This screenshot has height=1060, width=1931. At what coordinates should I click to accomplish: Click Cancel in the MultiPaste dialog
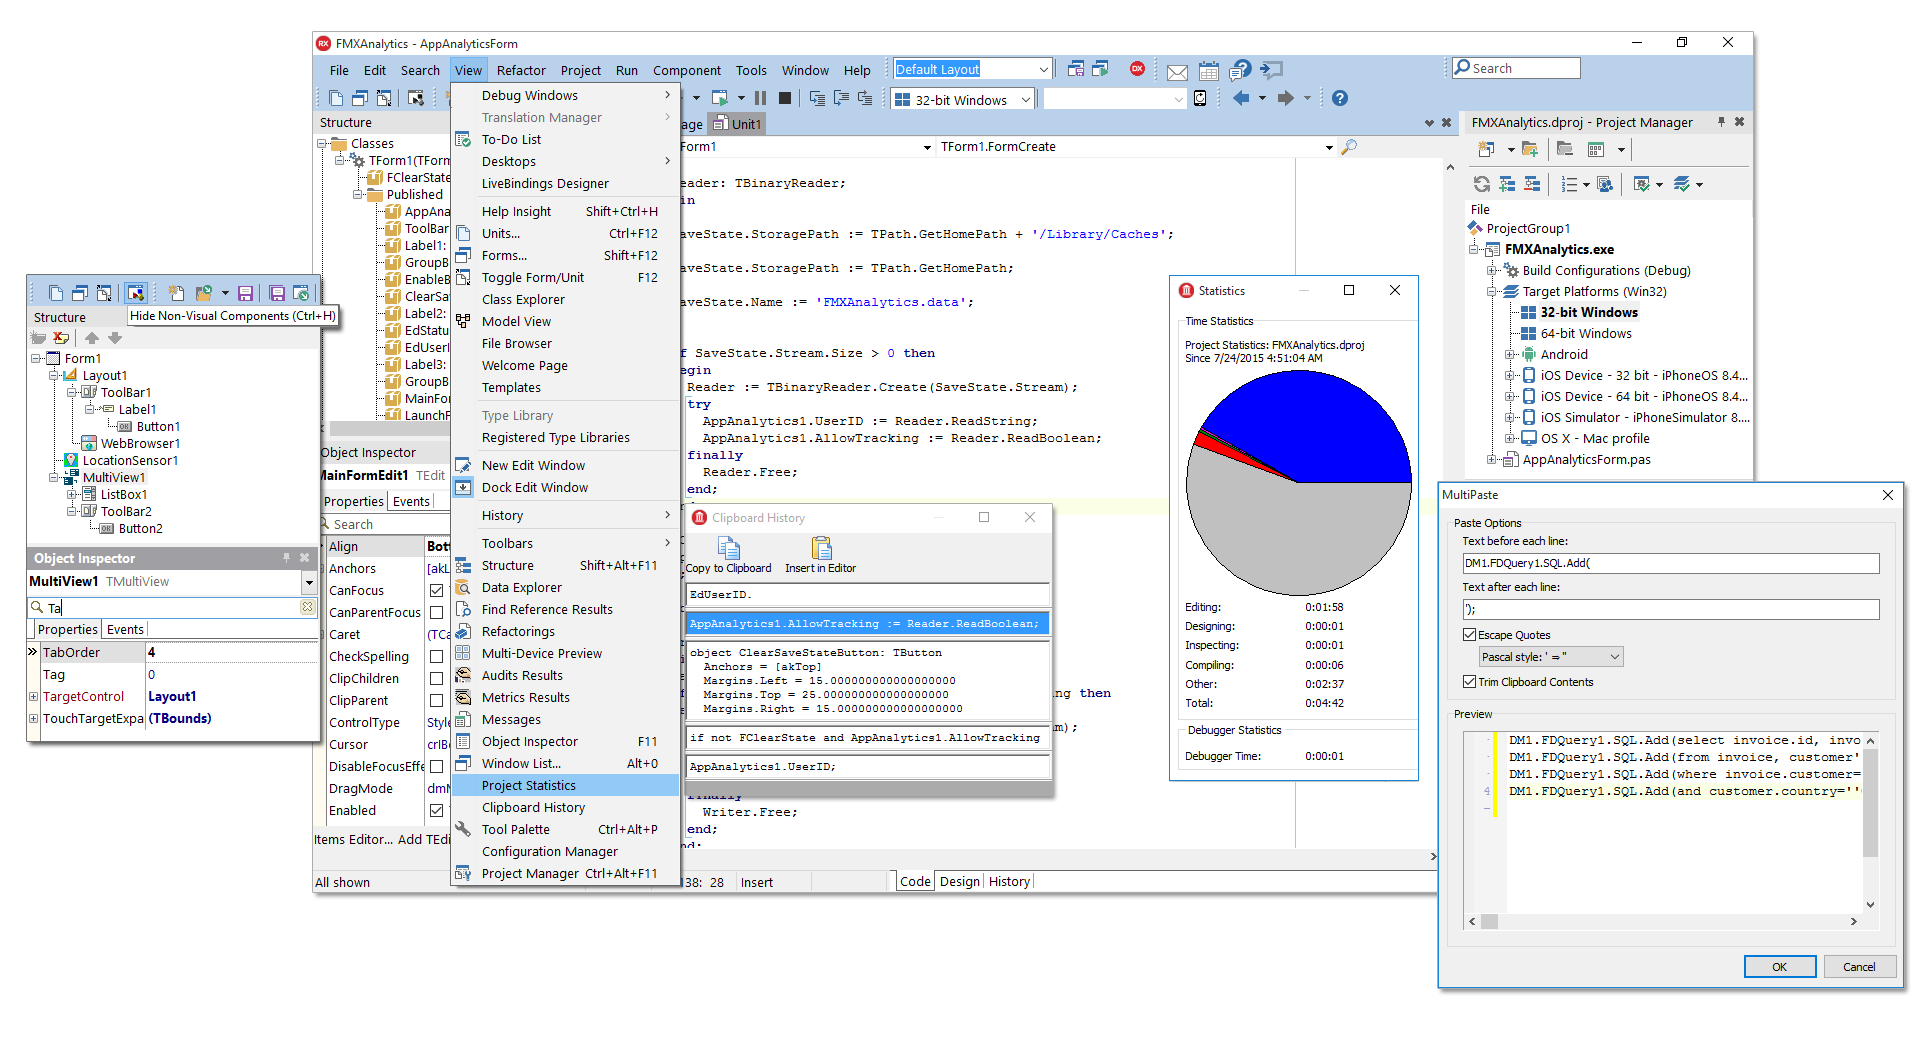(1859, 967)
